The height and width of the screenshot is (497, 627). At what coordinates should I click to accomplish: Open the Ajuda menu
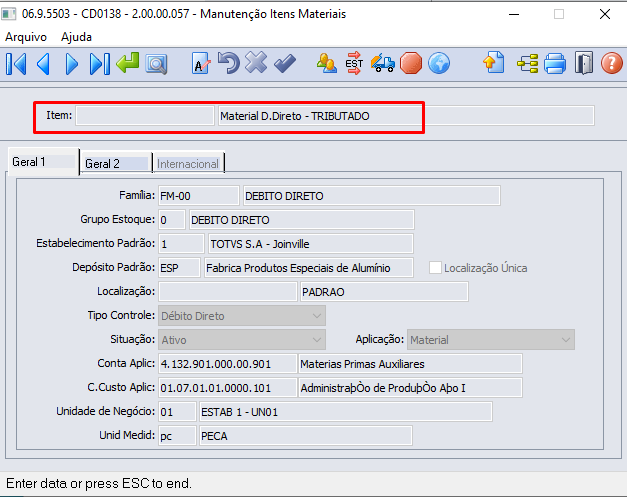77,36
